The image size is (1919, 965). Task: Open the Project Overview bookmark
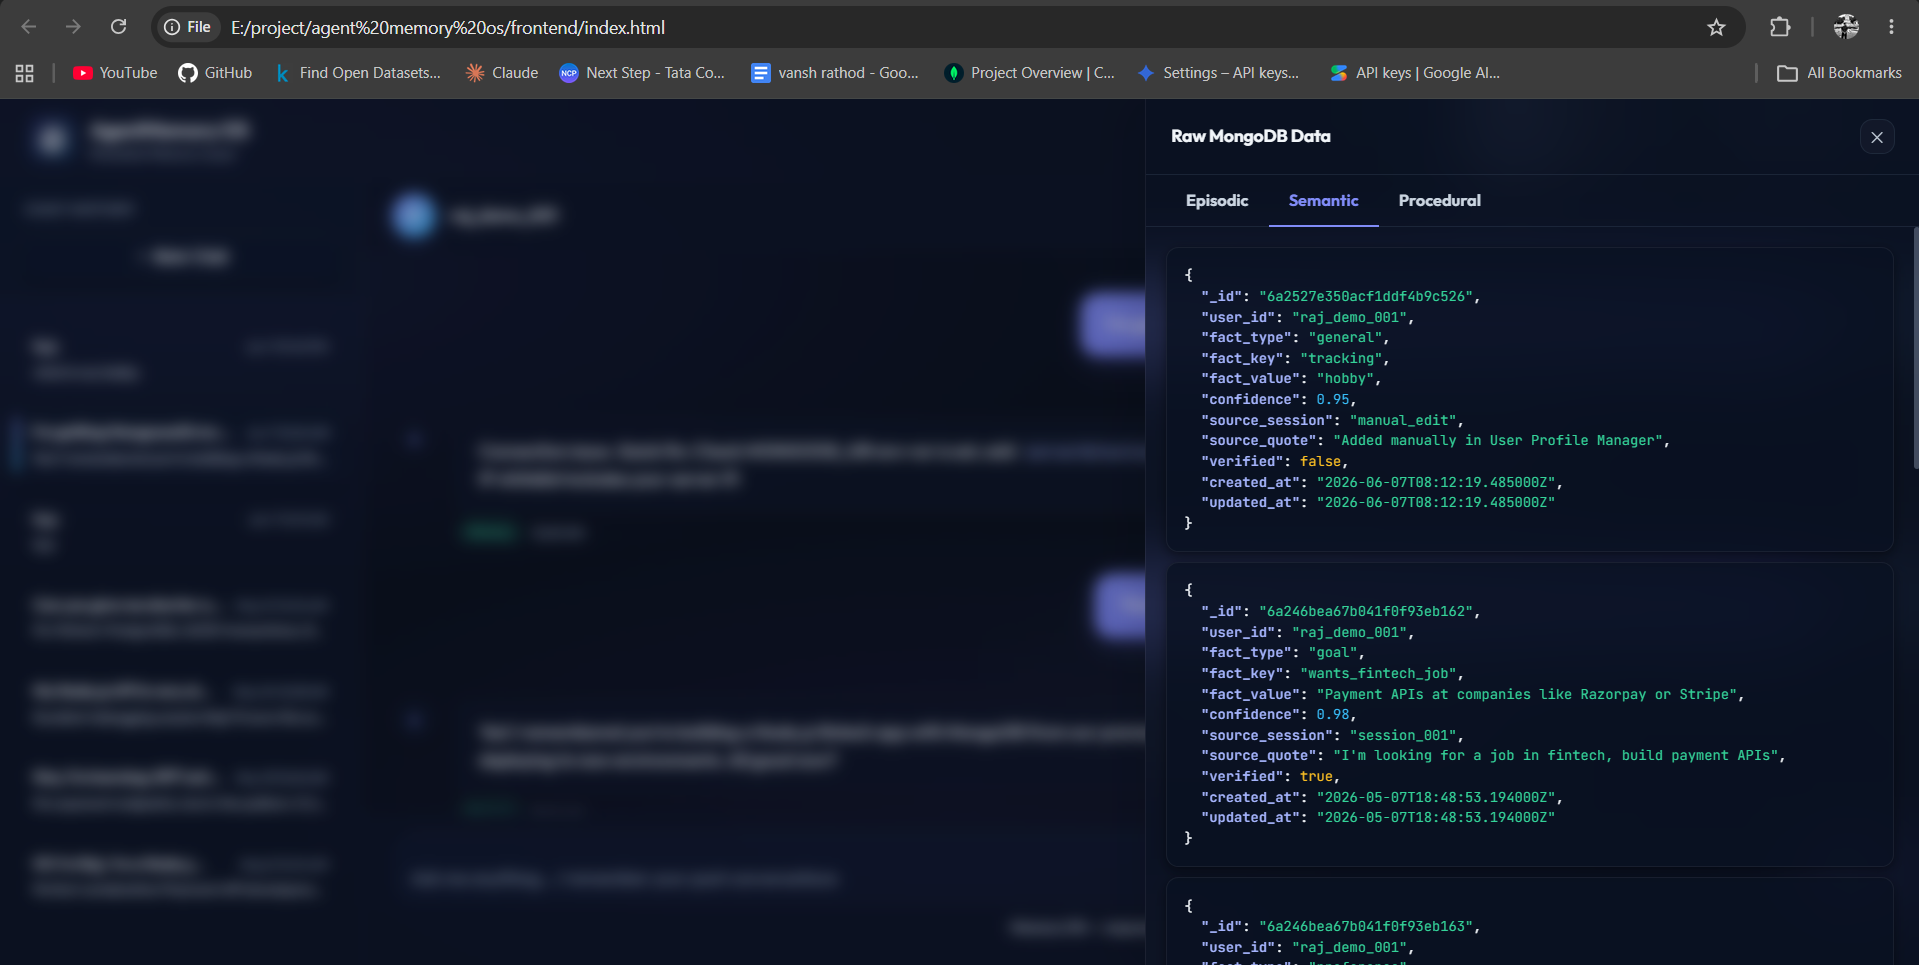1030,73
